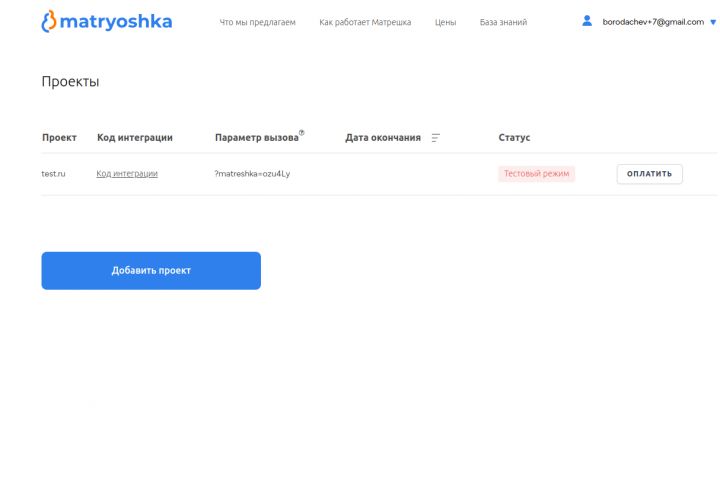Click the Статус column header
720x480 pixels.
514,138
